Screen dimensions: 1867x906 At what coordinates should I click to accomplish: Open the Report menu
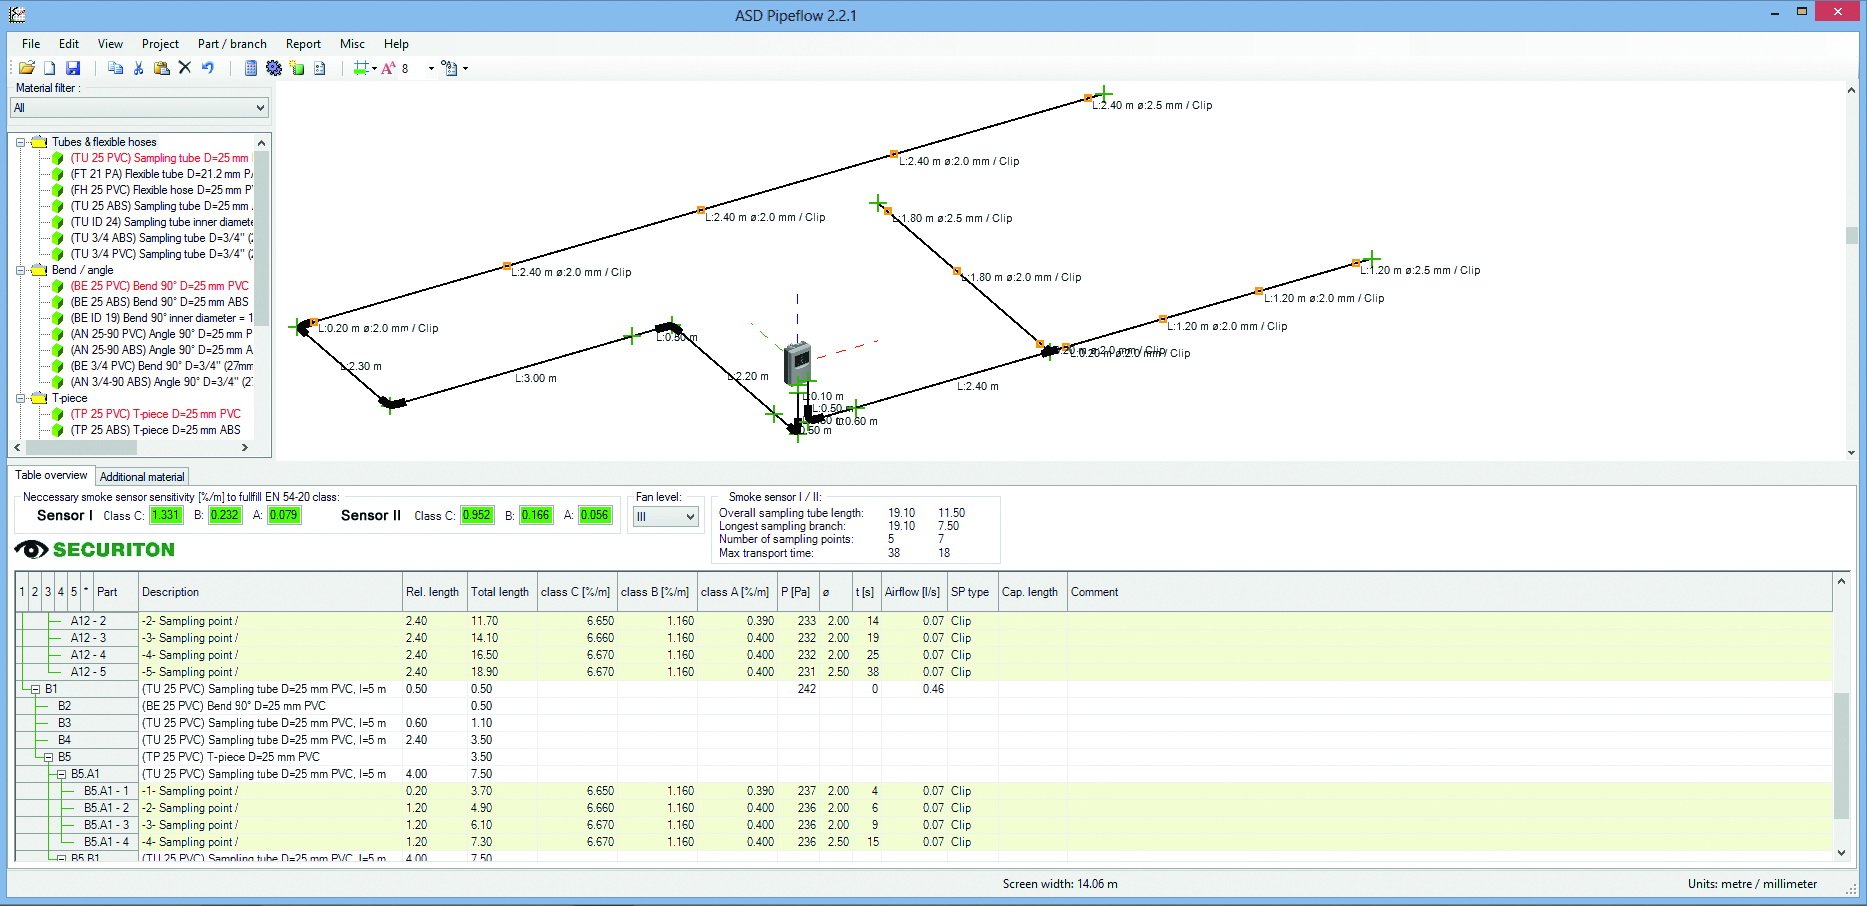click(x=303, y=44)
